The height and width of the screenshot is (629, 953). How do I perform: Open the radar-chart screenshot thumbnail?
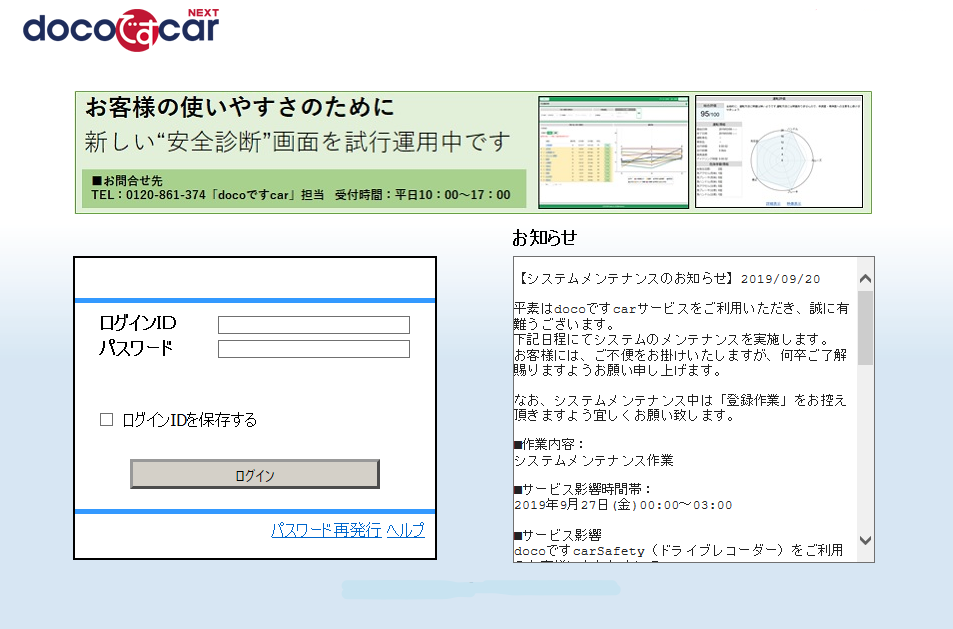779,151
